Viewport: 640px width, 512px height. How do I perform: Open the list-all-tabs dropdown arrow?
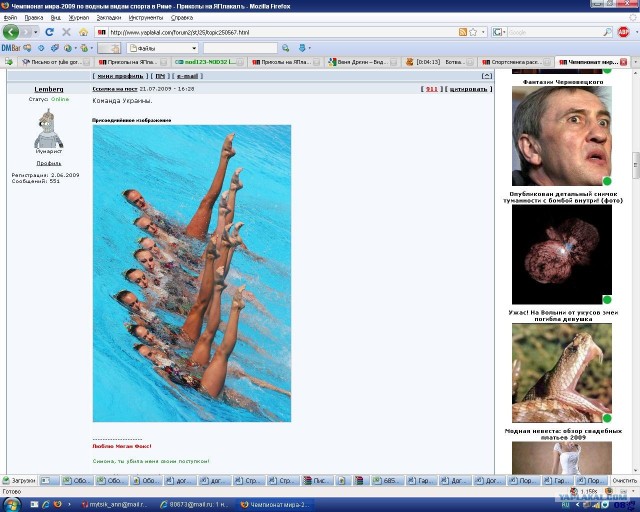[x=635, y=62]
